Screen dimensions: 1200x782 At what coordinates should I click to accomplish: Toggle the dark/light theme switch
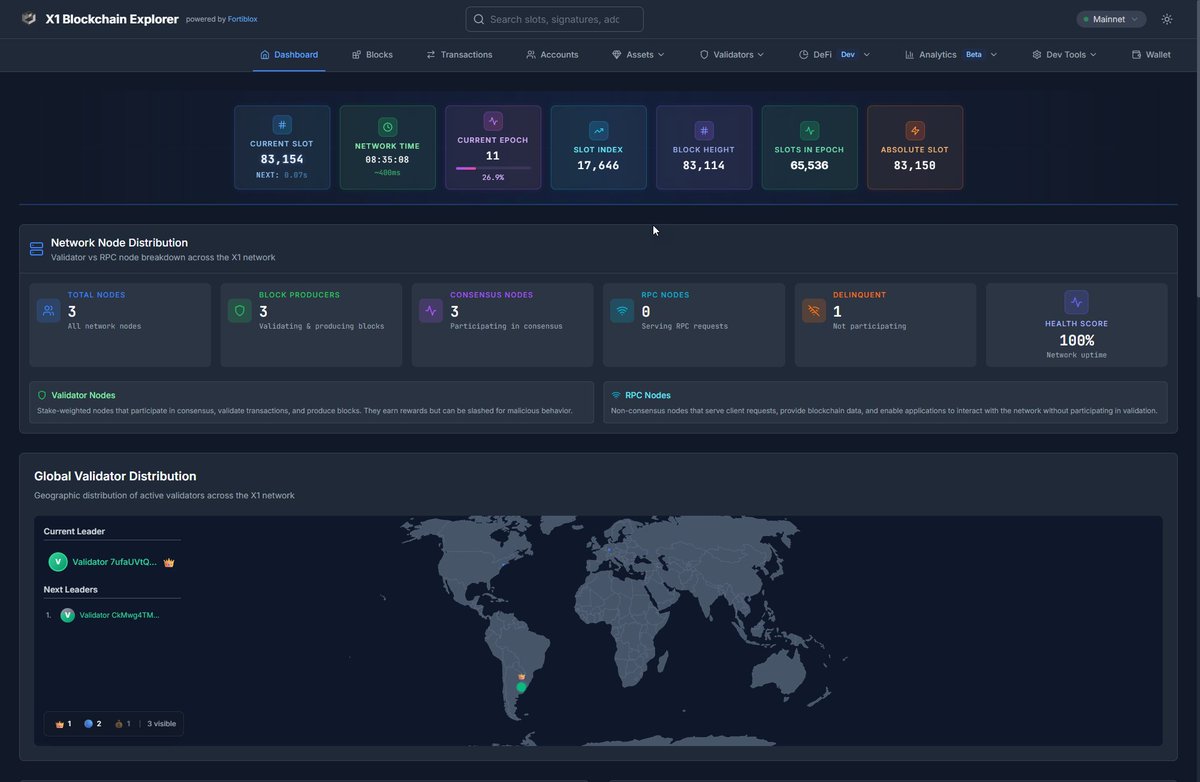point(1166,18)
